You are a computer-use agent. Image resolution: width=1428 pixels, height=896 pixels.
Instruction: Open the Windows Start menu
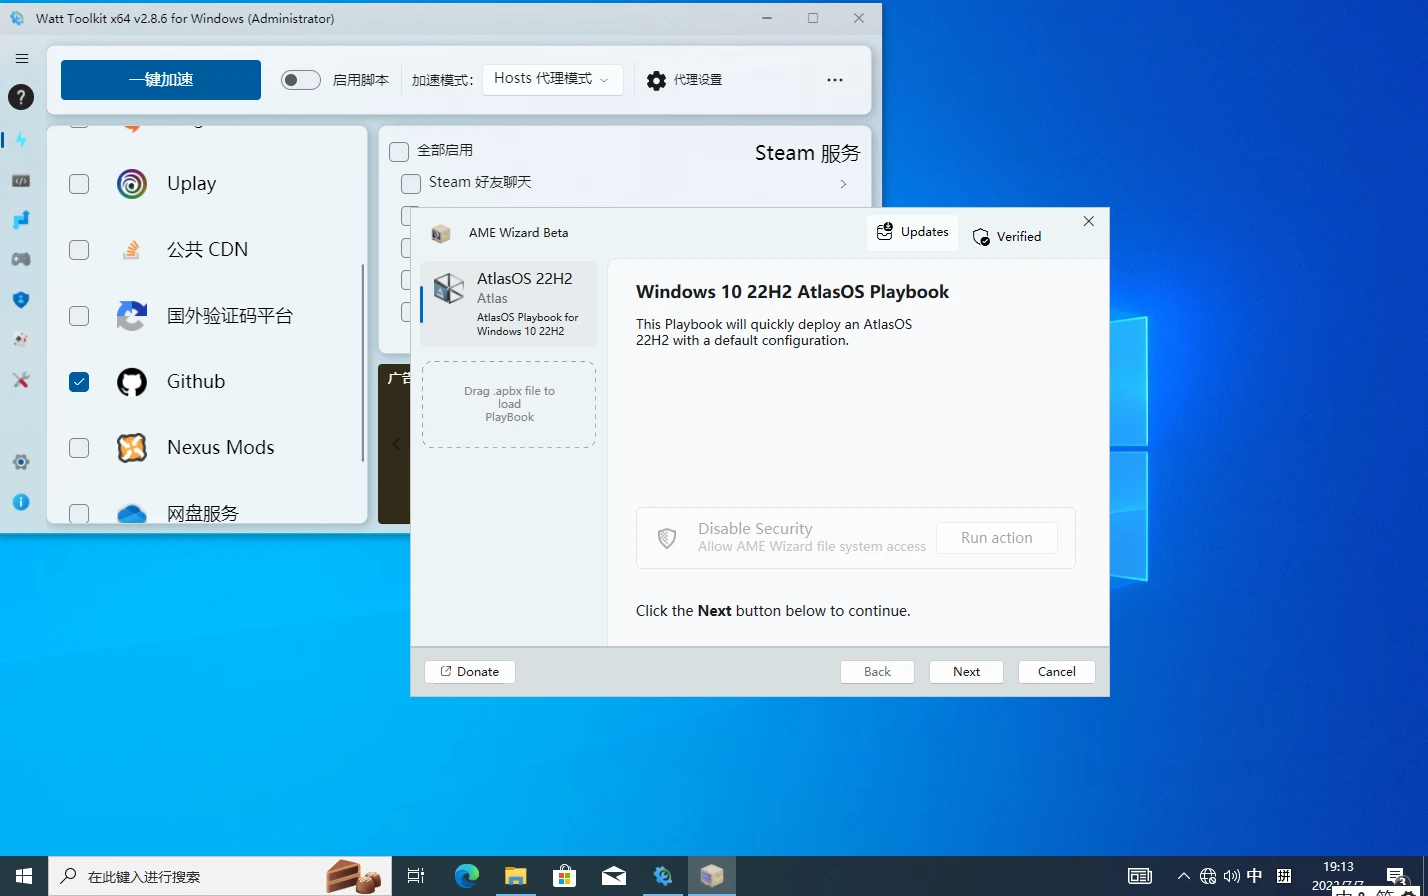point(24,876)
